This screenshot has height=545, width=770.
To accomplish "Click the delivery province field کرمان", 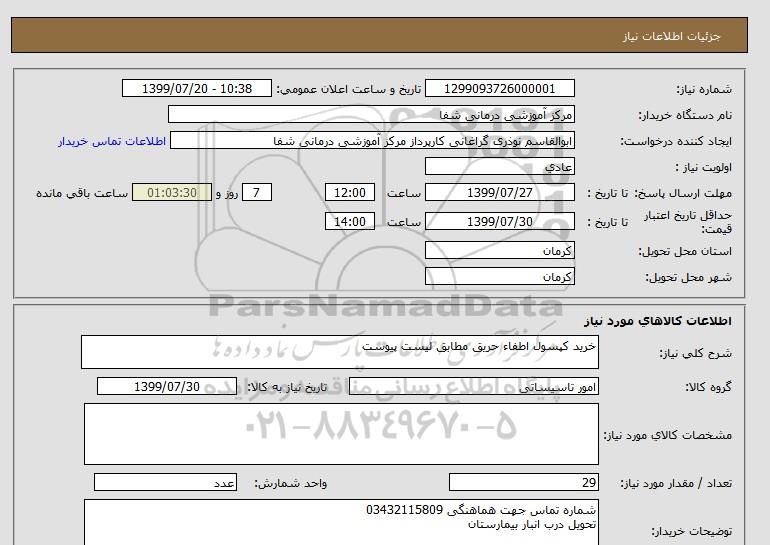I will (499, 250).
